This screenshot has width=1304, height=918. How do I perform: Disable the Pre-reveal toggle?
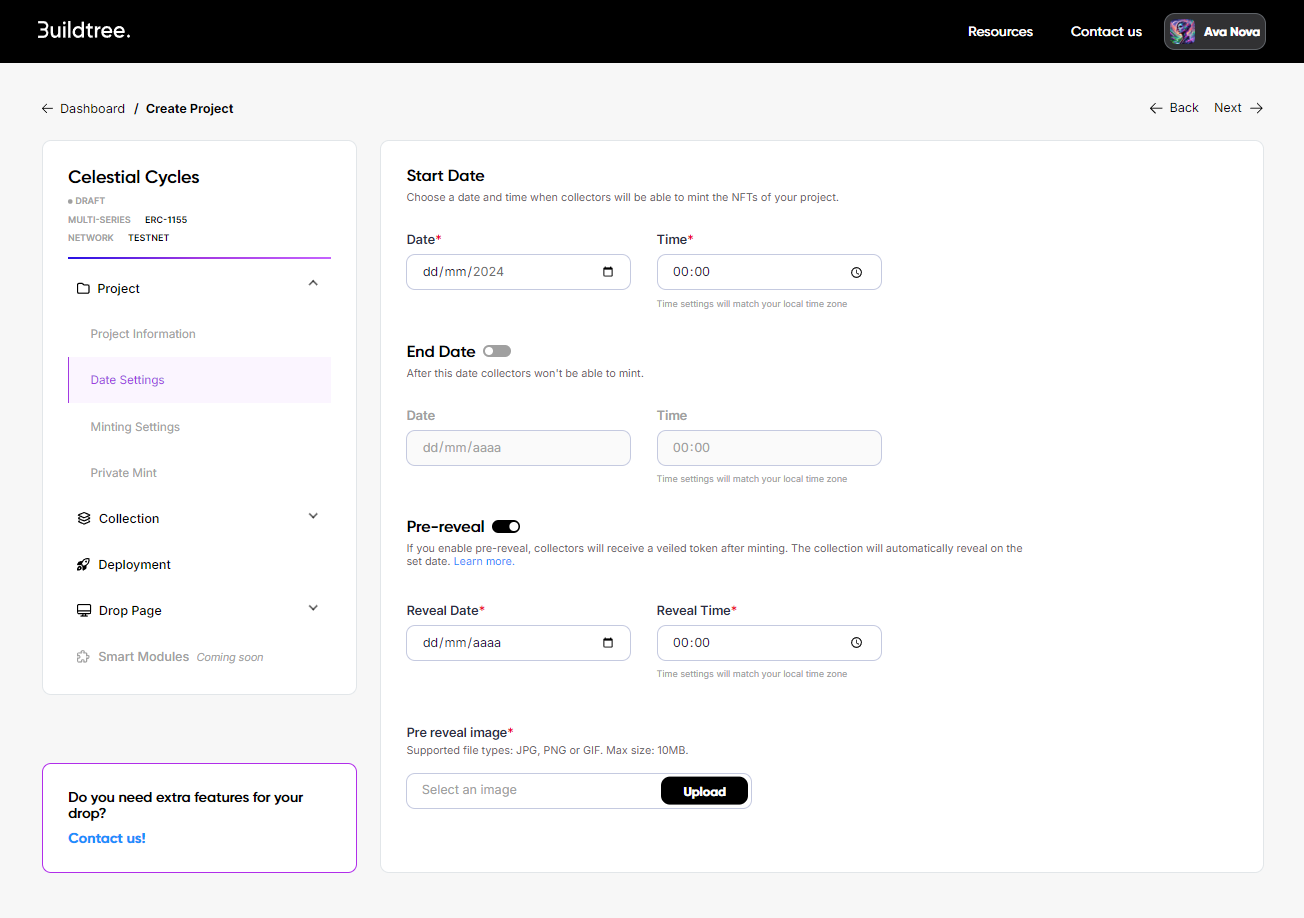tap(506, 527)
